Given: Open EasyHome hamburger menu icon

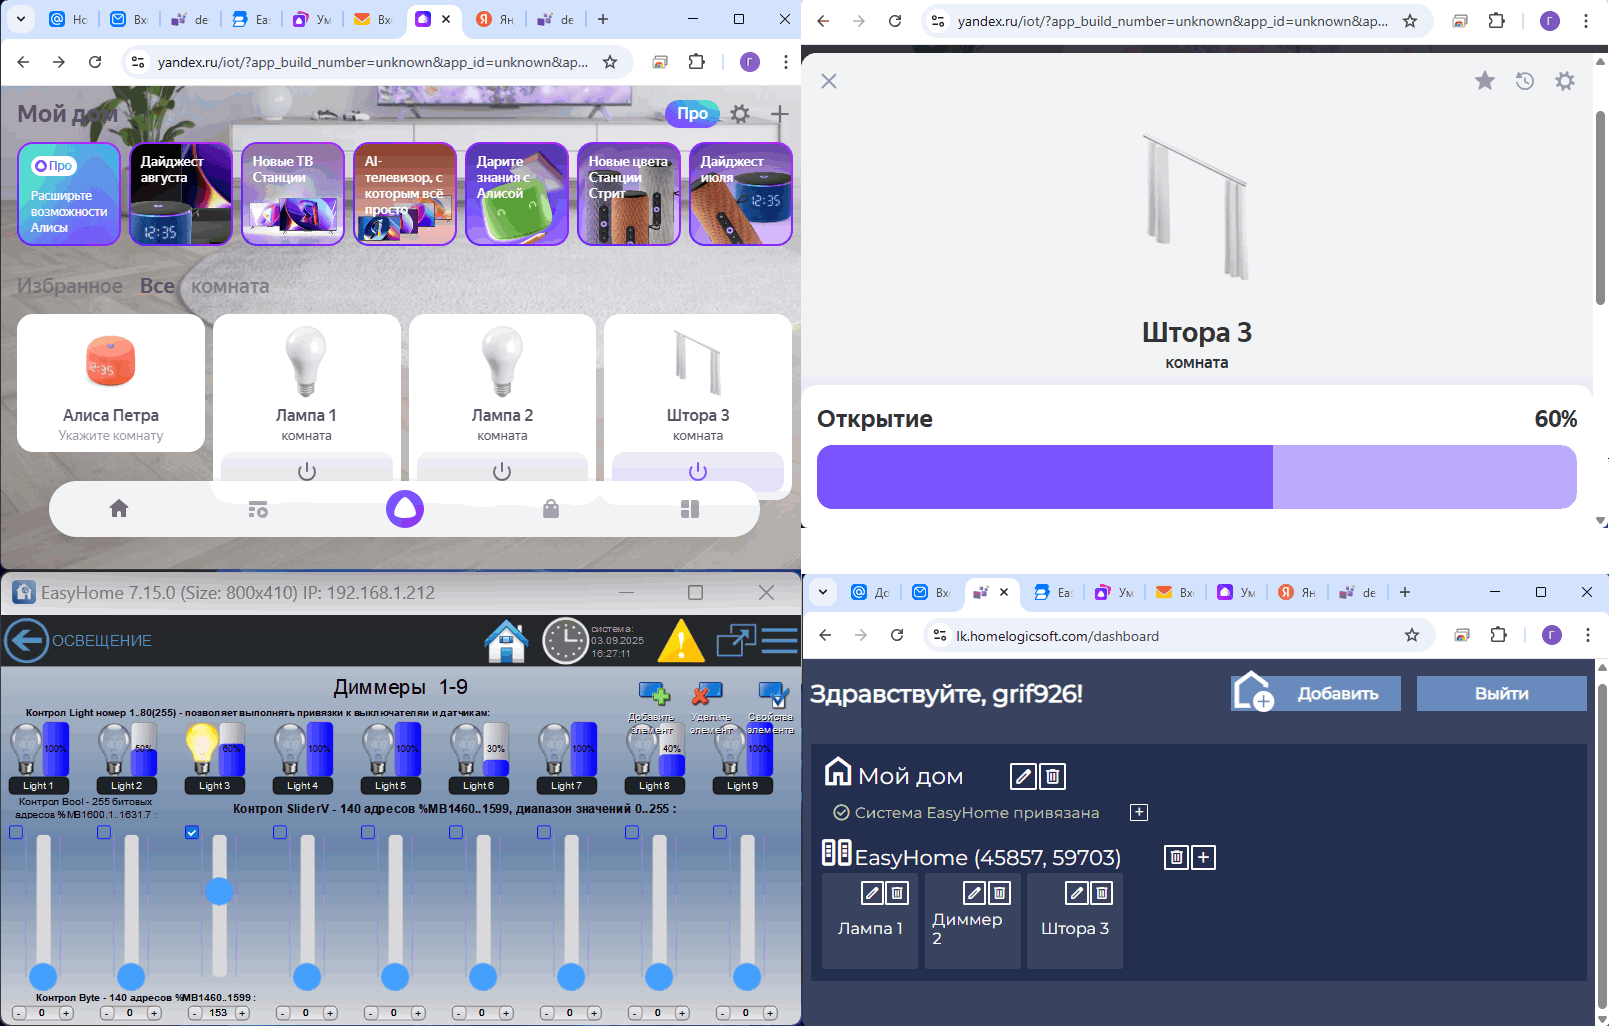Looking at the screenshot, I should (780, 640).
